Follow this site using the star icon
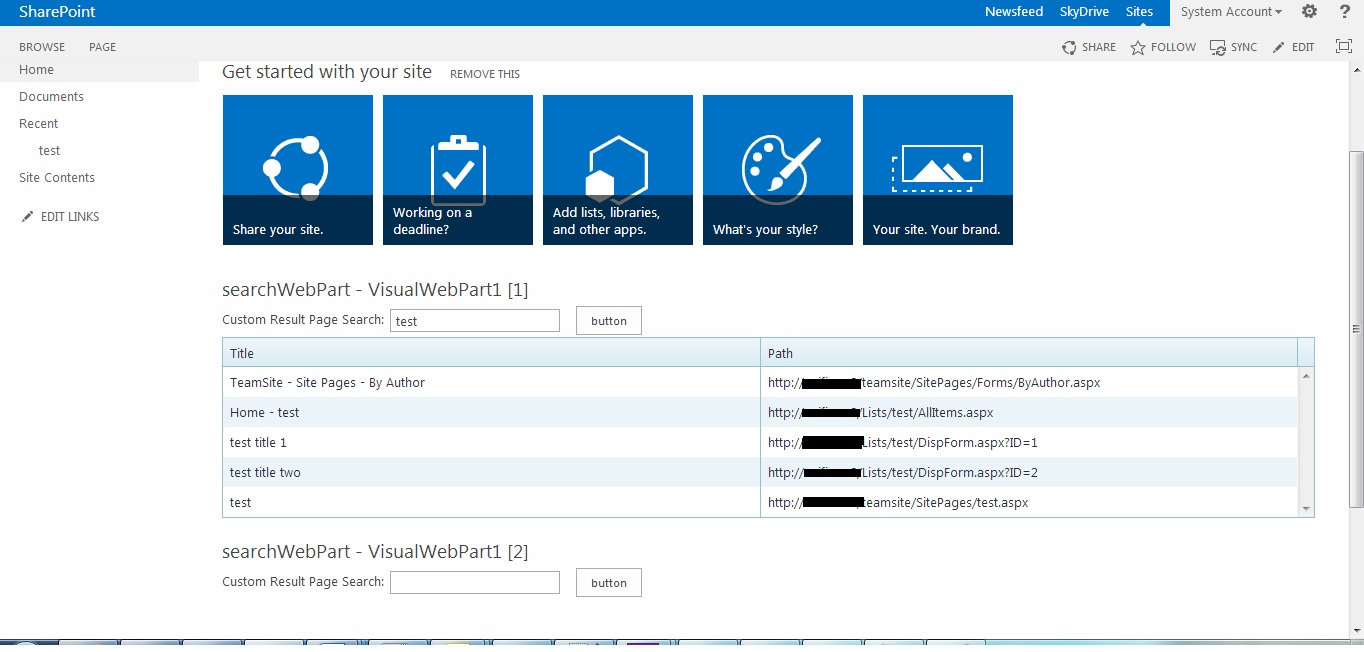The image size is (1364, 652). [1163, 47]
